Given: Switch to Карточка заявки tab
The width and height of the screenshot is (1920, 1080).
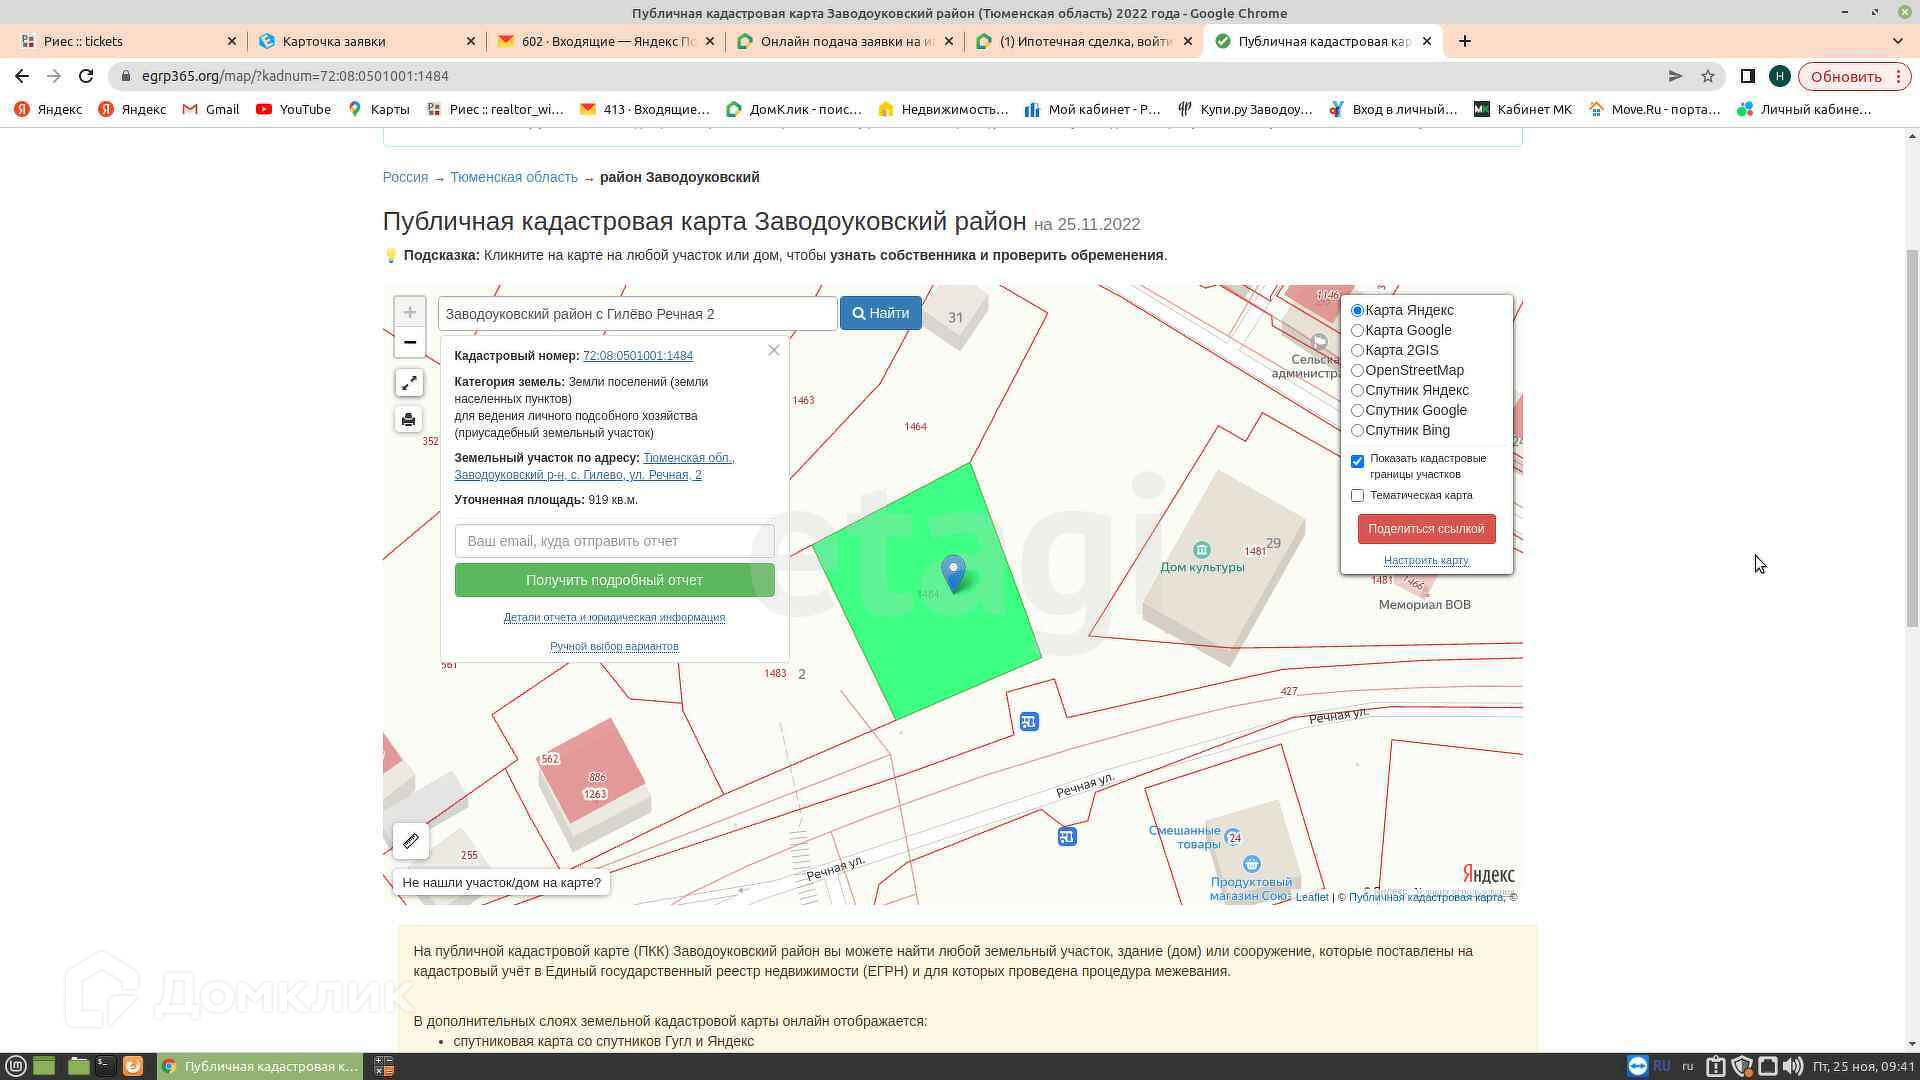Looking at the screenshot, I should pyautogui.click(x=334, y=41).
